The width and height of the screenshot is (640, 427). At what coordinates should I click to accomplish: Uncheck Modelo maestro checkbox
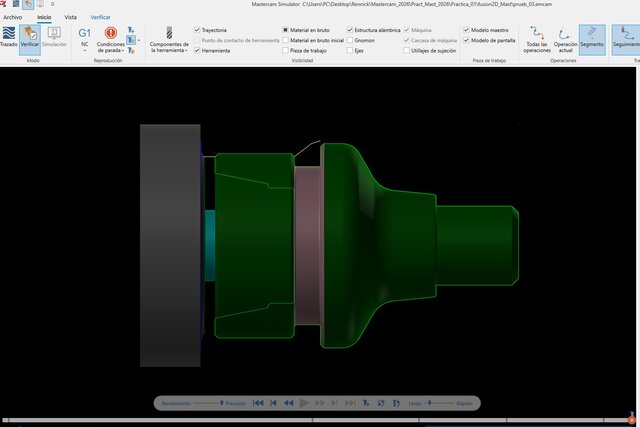pos(466,30)
